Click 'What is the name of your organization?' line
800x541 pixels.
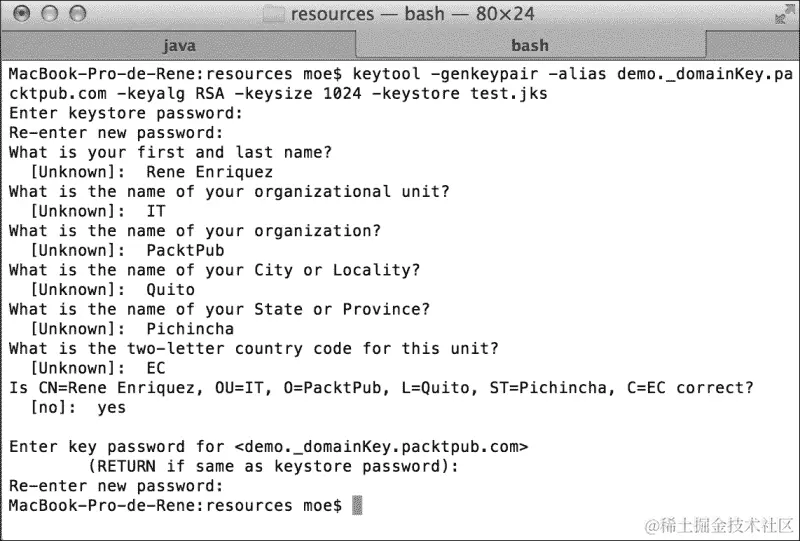click(x=195, y=231)
